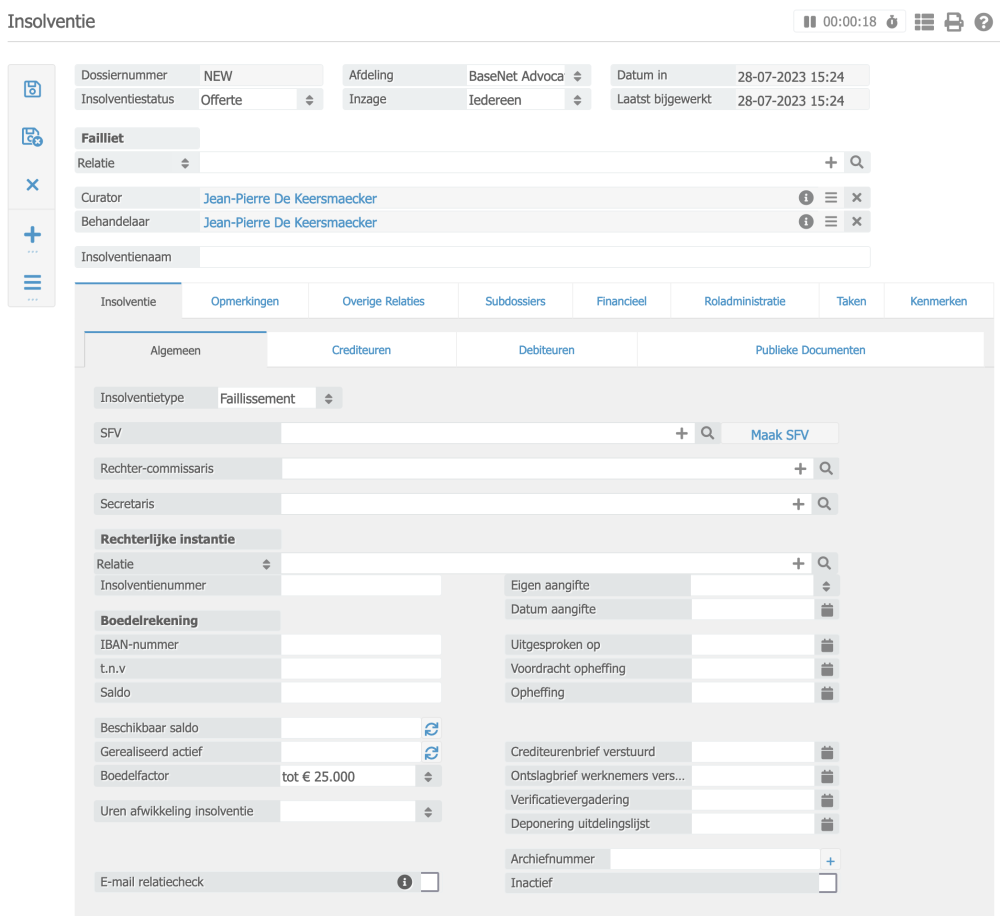
Task: Open the Crediteuren sub-tab
Action: [361, 350]
